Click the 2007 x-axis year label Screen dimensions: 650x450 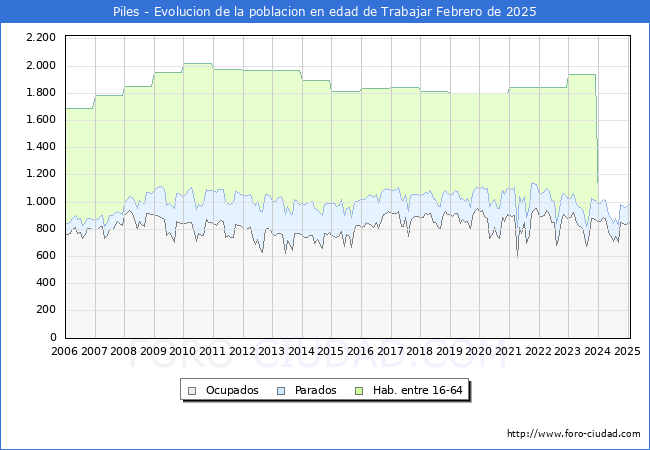94,351
